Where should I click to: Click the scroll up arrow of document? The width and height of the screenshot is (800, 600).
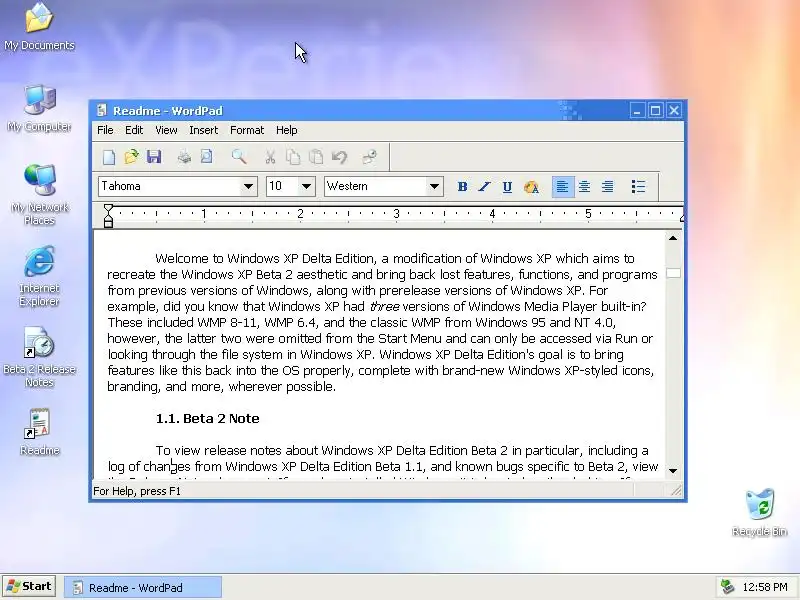pyautogui.click(x=673, y=238)
